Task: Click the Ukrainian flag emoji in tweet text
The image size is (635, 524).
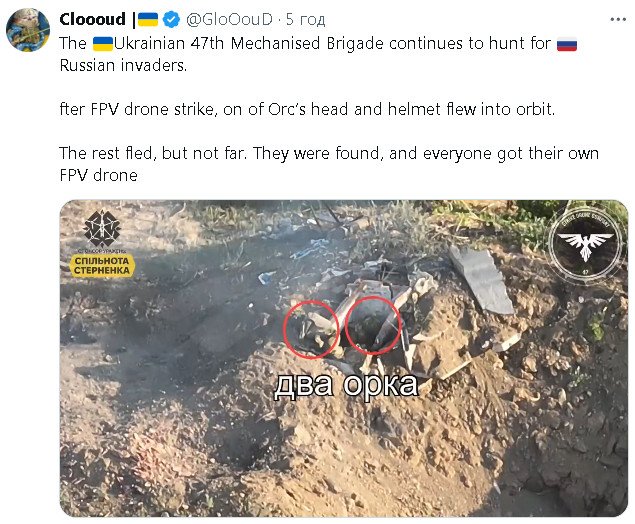Action: [103, 44]
